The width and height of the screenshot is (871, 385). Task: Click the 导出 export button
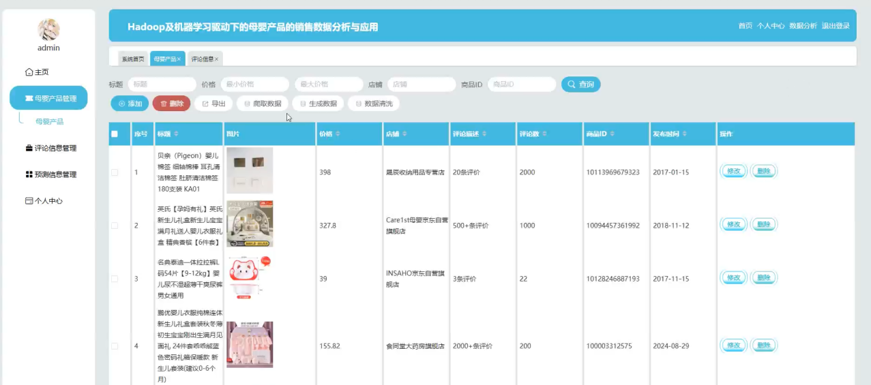pyautogui.click(x=213, y=103)
